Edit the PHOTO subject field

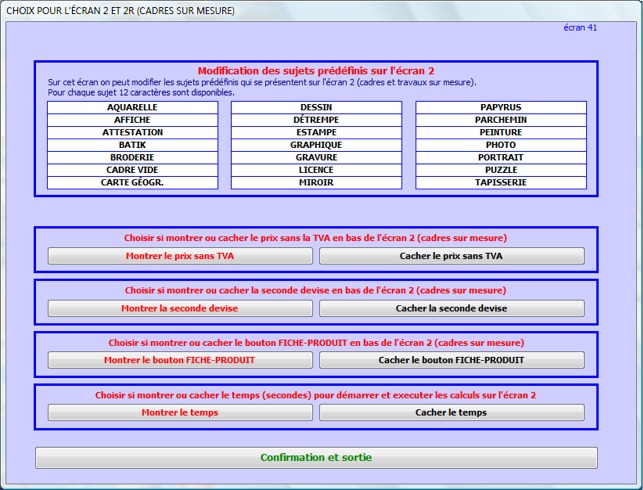501,145
